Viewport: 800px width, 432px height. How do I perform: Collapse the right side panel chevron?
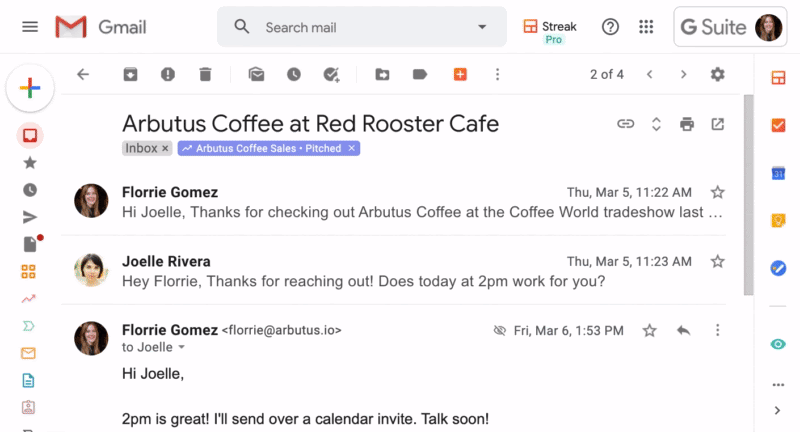pyautogui.click(x=777, y=411)
